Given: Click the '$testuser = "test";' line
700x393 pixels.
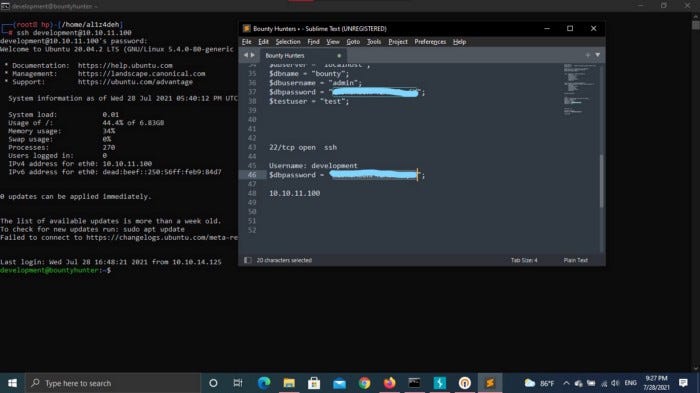Looking at the screenshot, I should [309, 101].
